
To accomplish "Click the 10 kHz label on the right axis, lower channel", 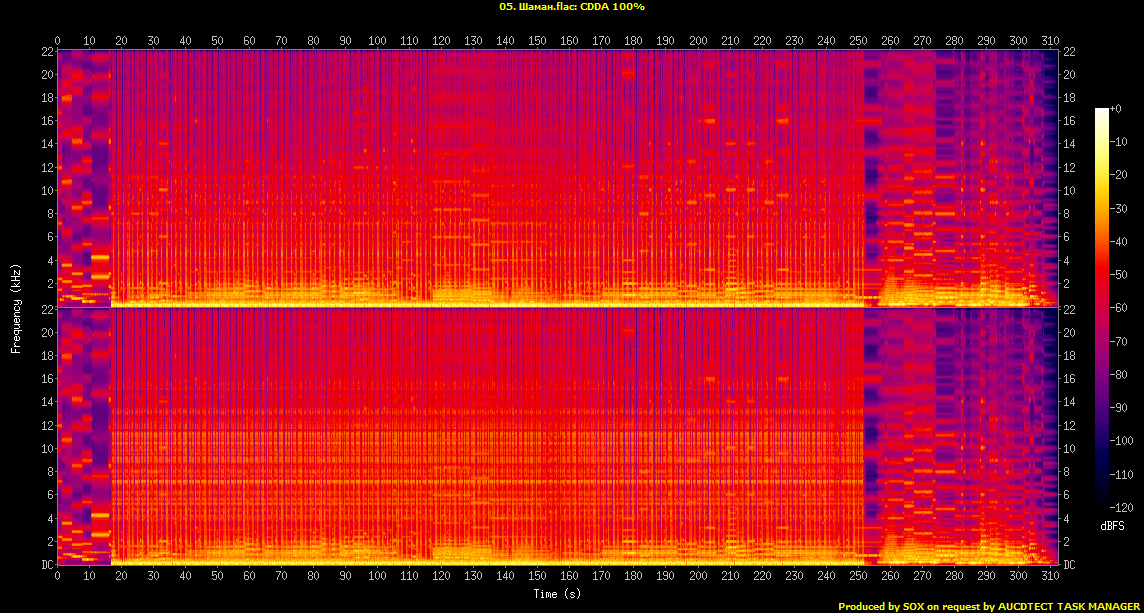I will pos(1069,448).
